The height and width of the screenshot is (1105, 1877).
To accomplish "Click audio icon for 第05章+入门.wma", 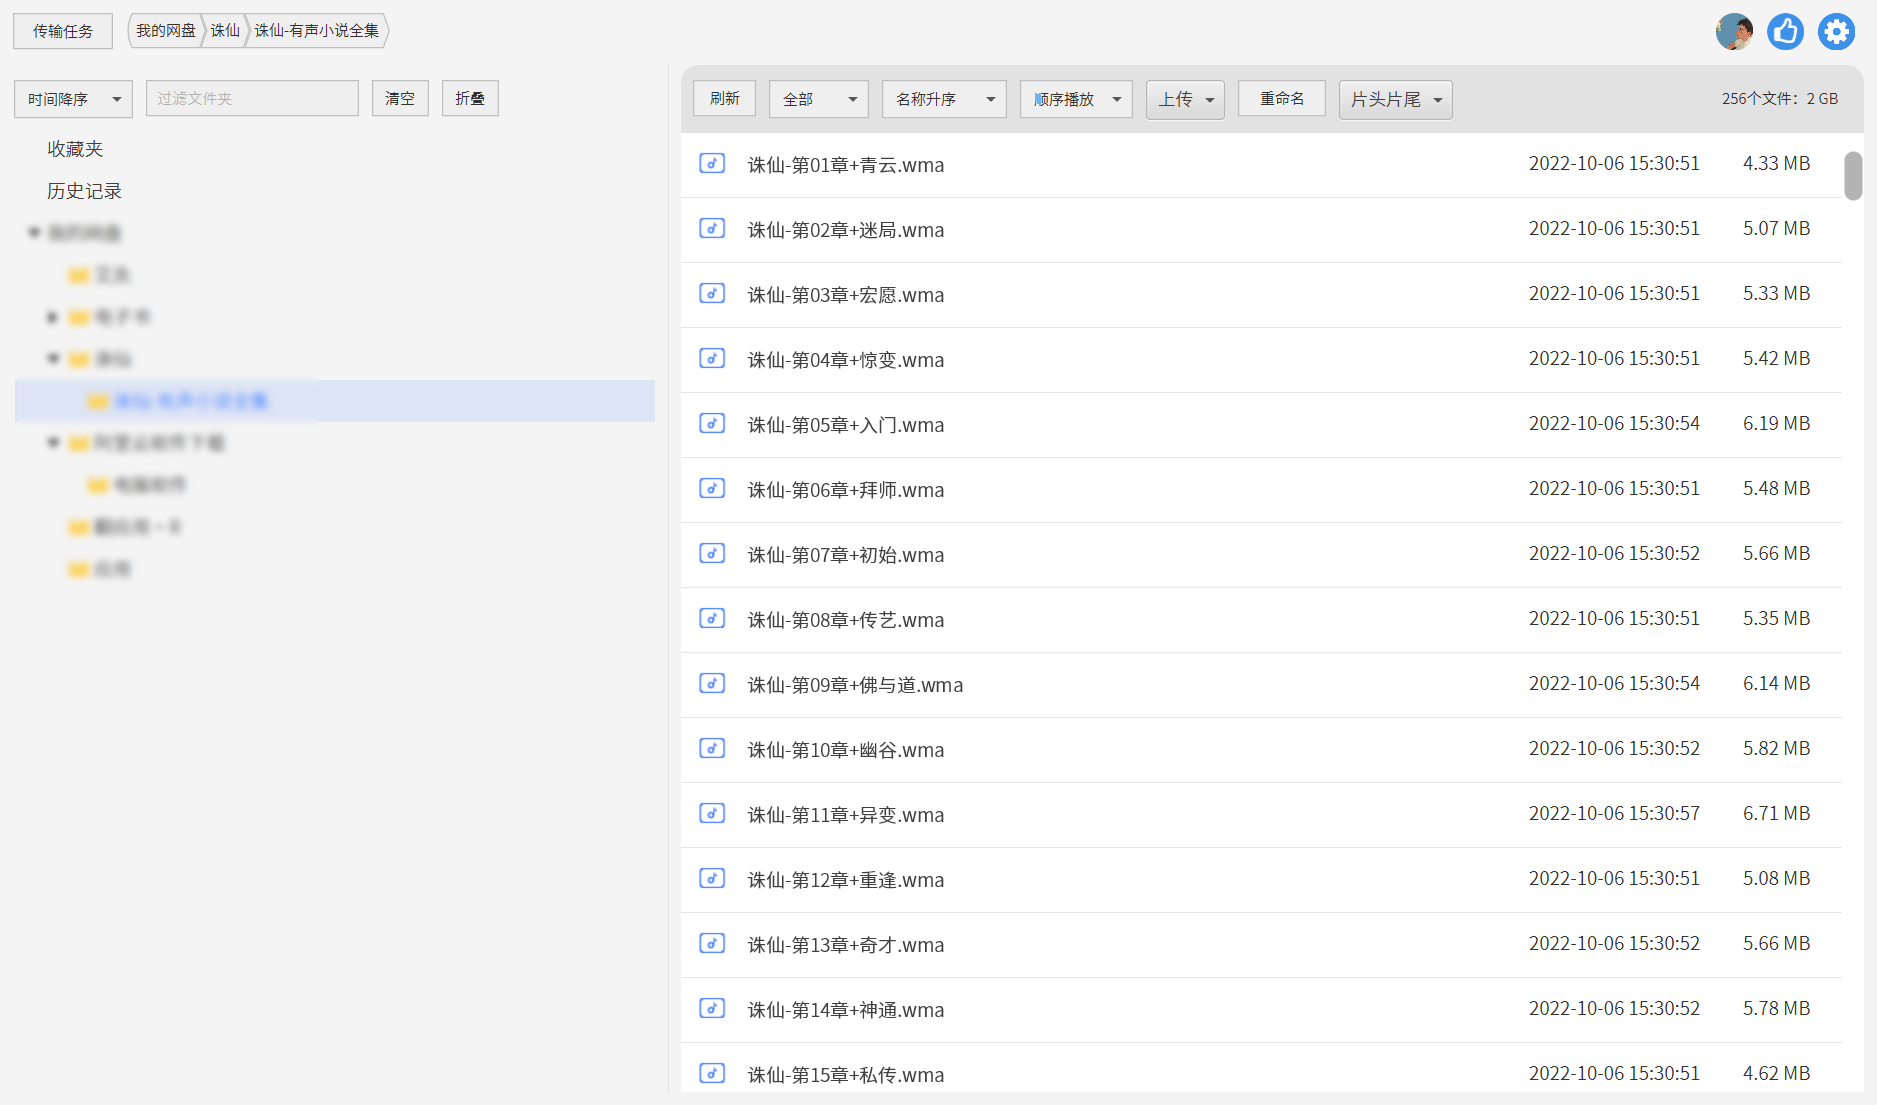I will [712, 424].
